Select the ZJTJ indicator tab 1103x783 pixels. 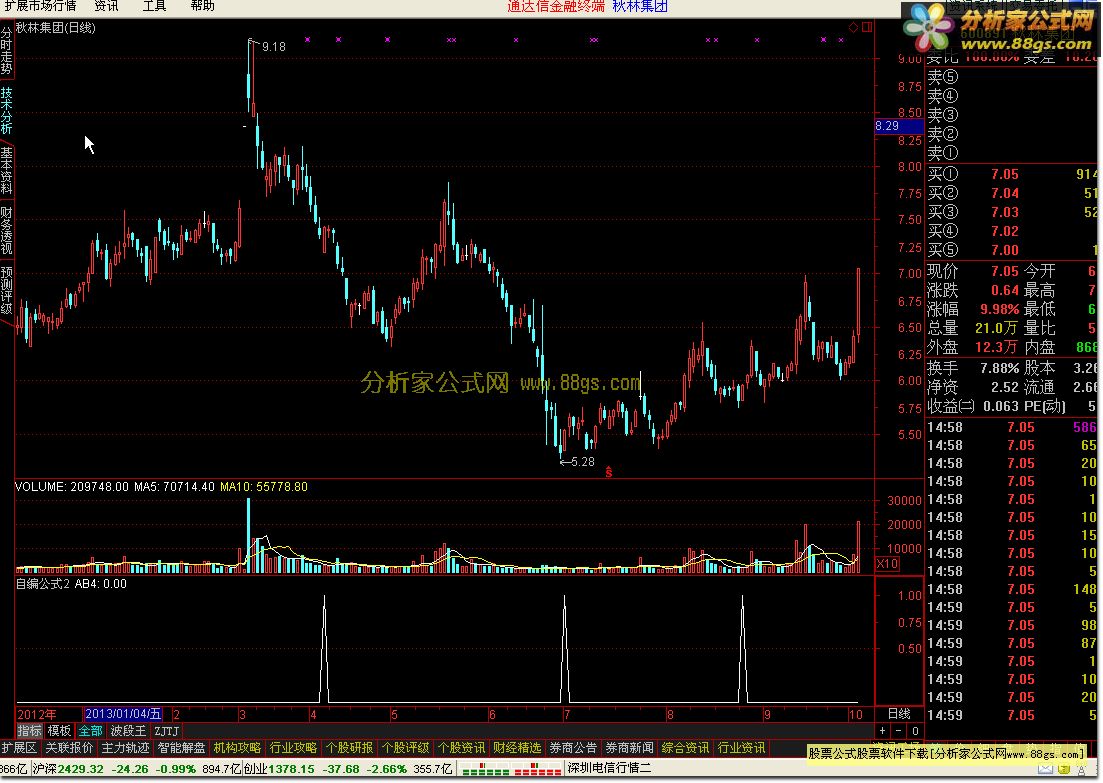[167, 731]
